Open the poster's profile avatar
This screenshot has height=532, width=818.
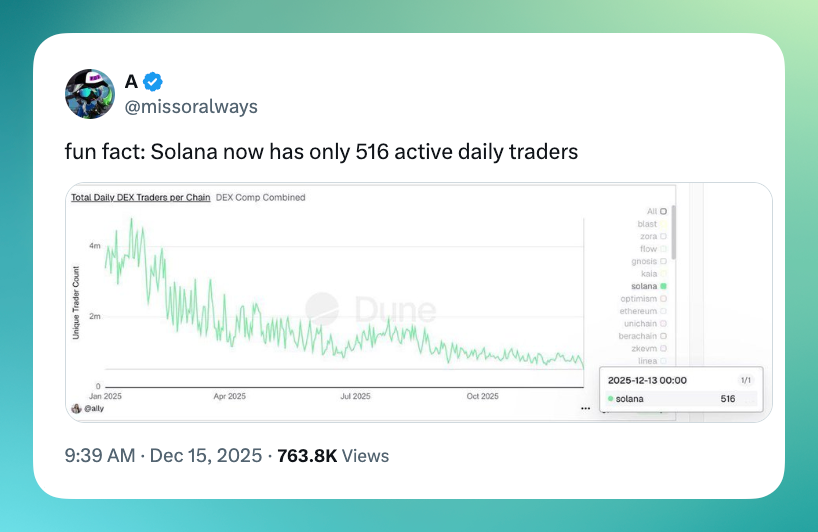[x=89, y=94]
